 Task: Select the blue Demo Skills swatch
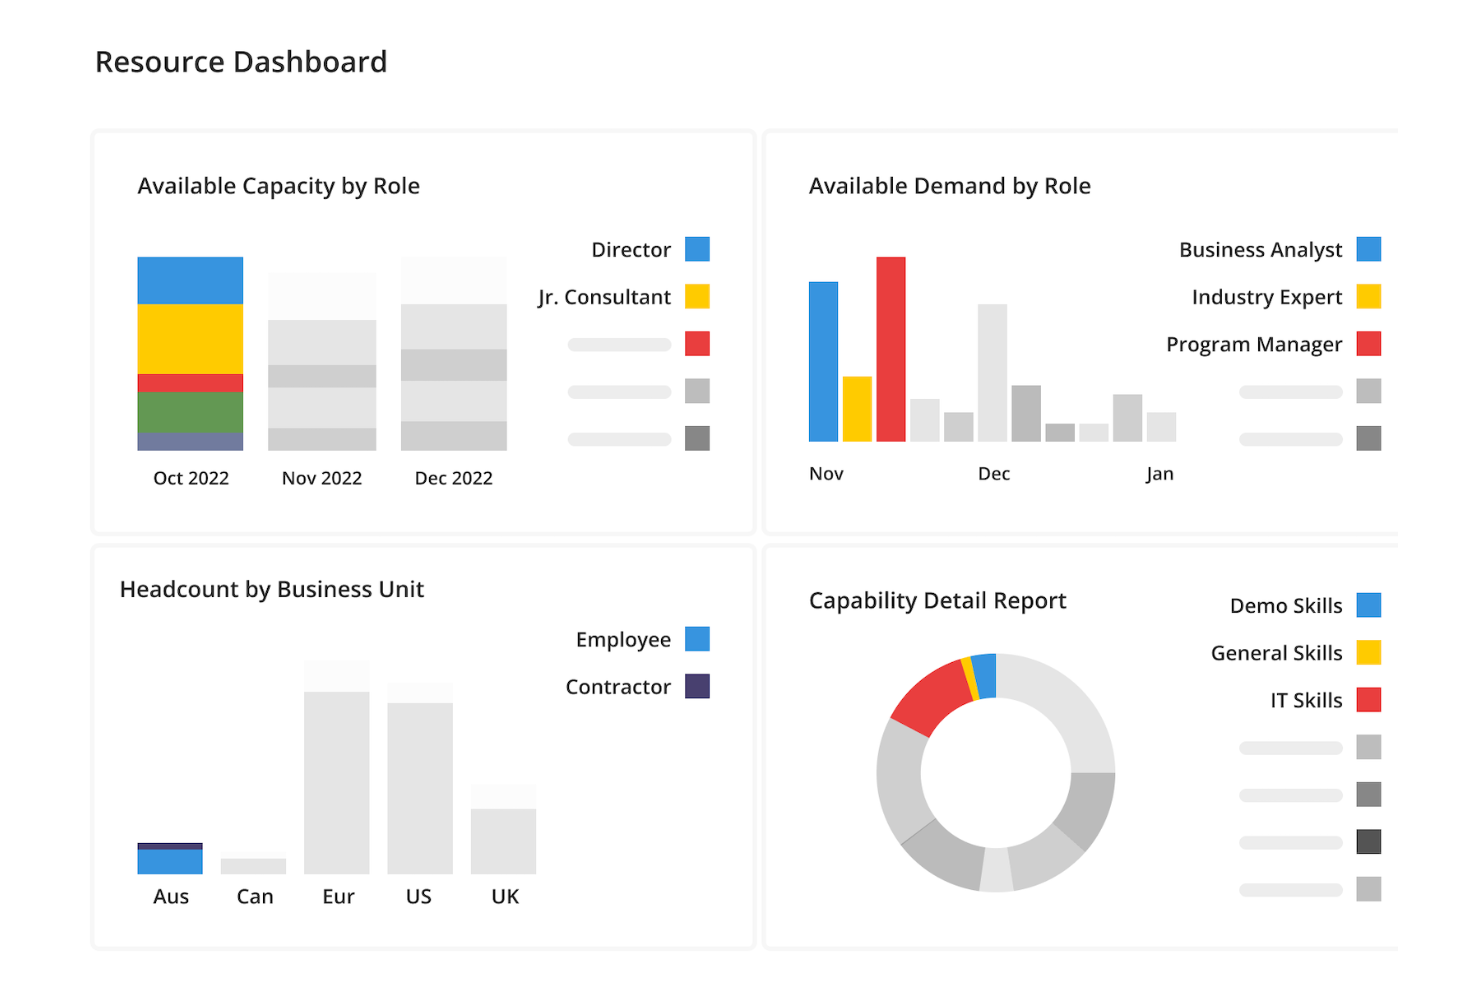(x=1369, y=605)
